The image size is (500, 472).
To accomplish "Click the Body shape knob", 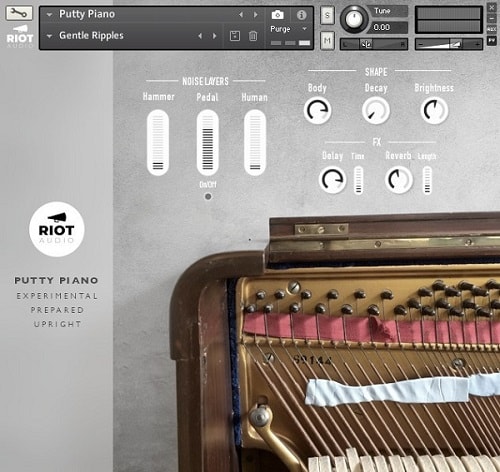I will coord(317,110).
